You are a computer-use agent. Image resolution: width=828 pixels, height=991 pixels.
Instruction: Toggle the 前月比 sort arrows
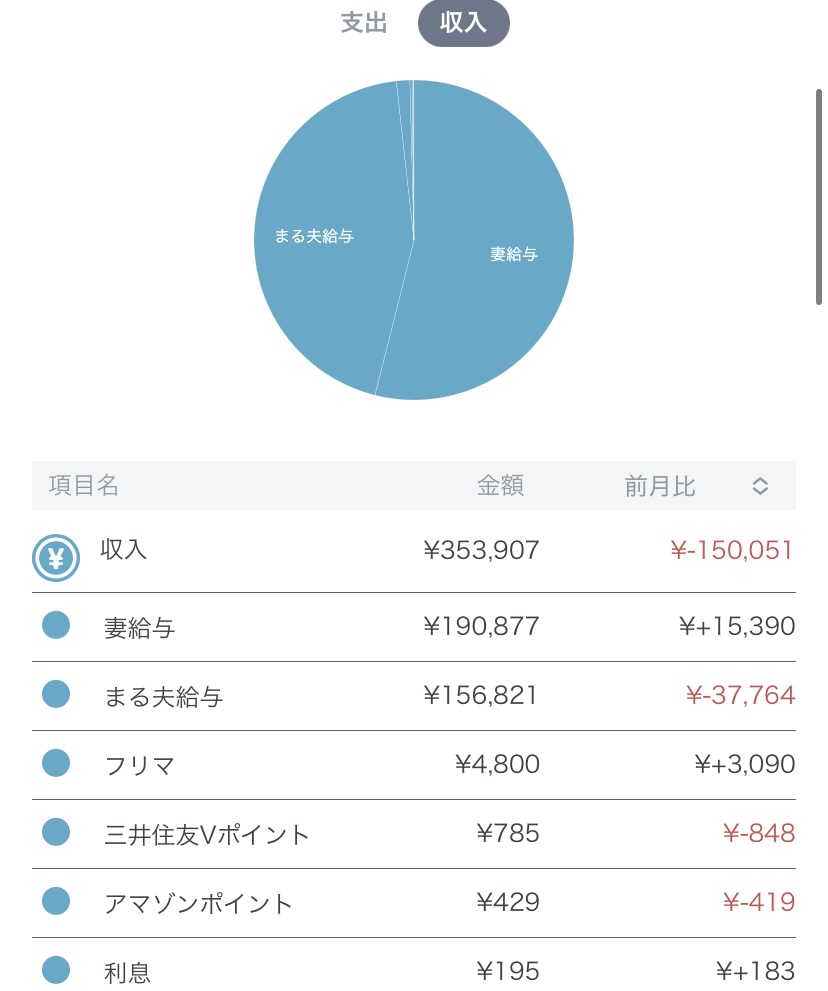760,487
